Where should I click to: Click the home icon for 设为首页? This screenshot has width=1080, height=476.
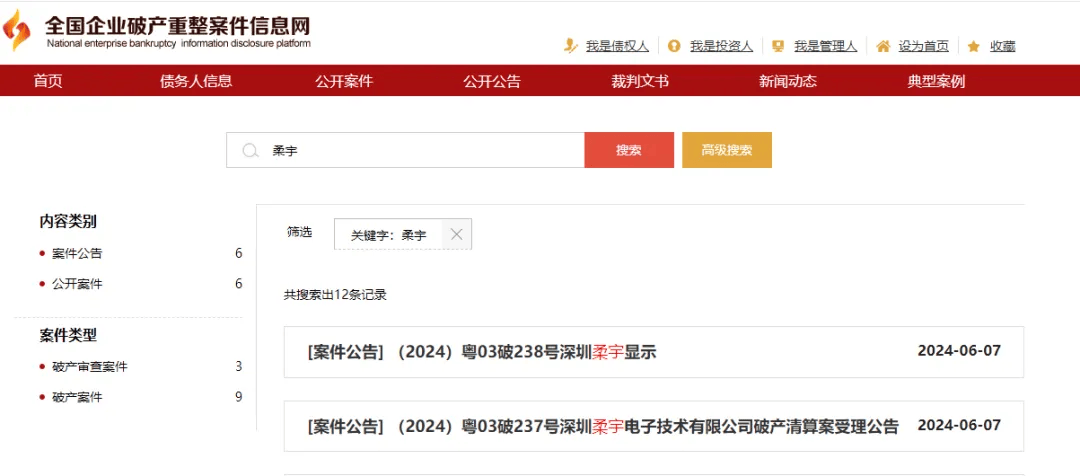coord(882,46)
